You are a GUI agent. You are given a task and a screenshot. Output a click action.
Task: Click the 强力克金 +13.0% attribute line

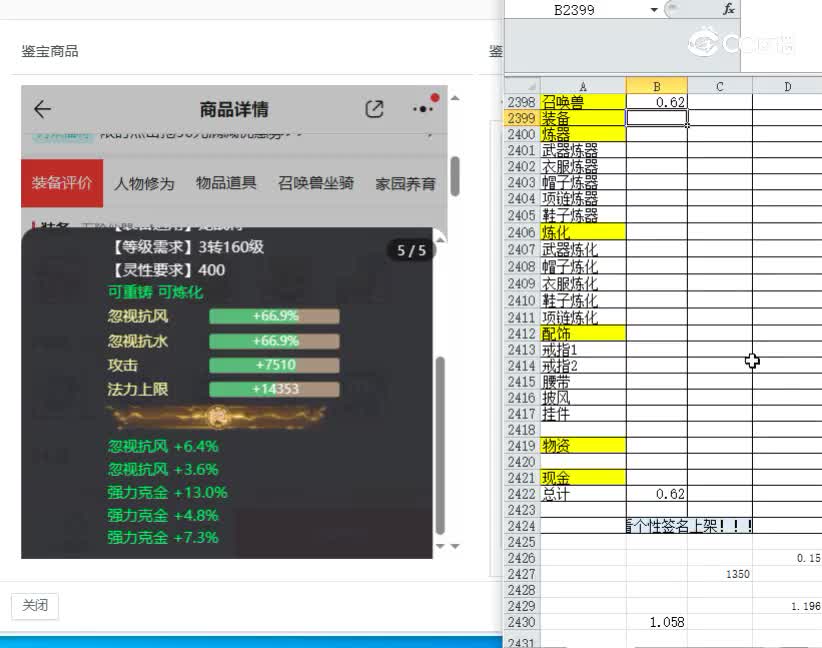(167, 493)
